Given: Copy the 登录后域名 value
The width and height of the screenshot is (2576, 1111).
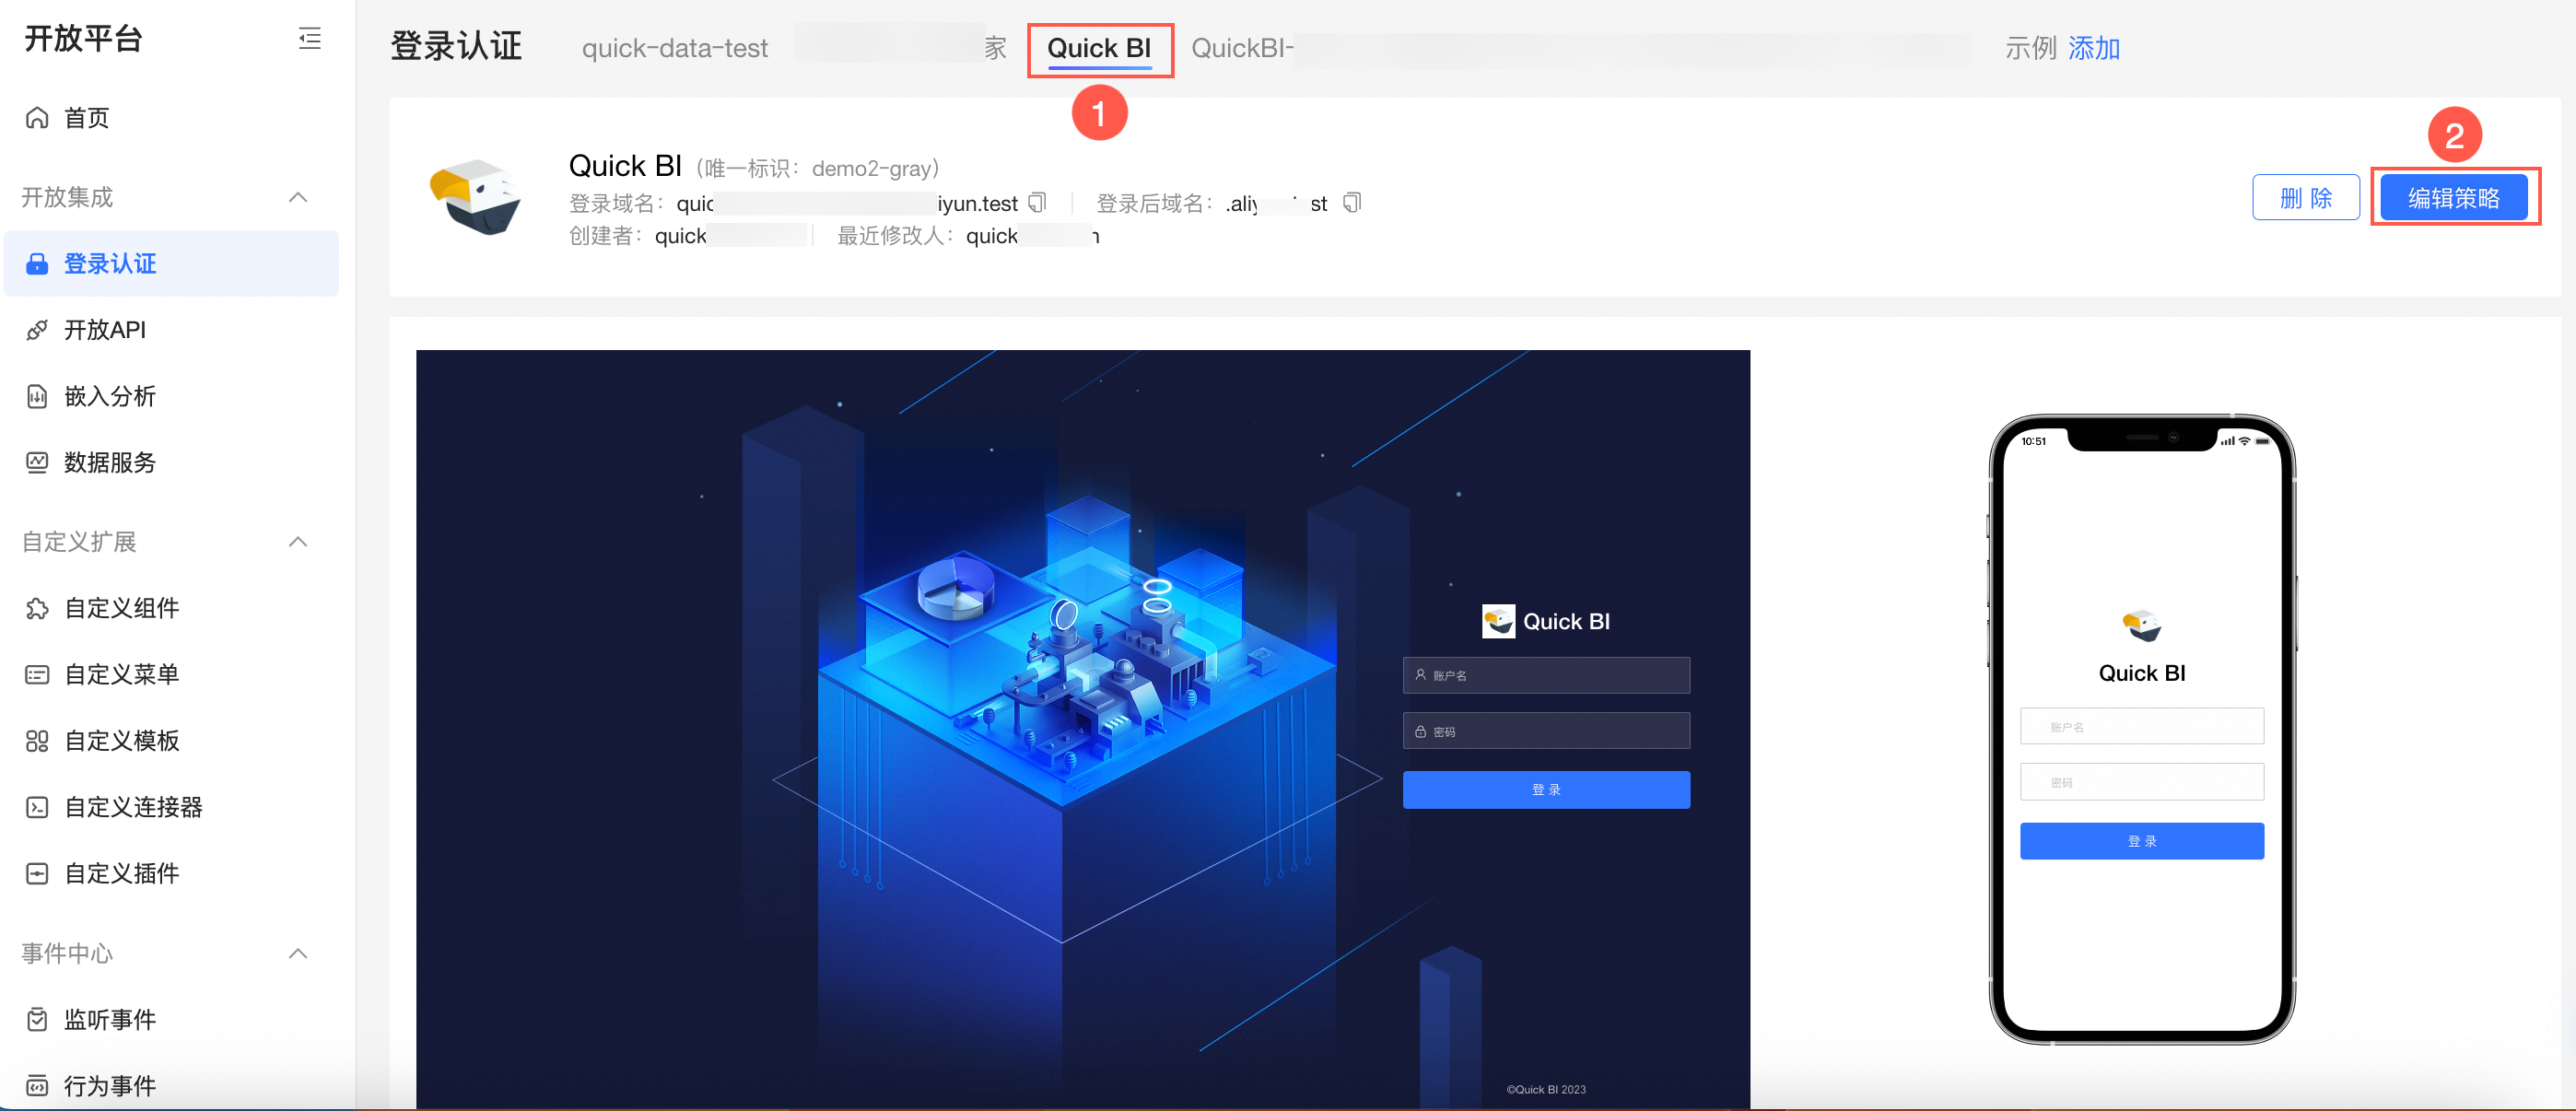Looking at the screenshot, I should (1352, 203).
